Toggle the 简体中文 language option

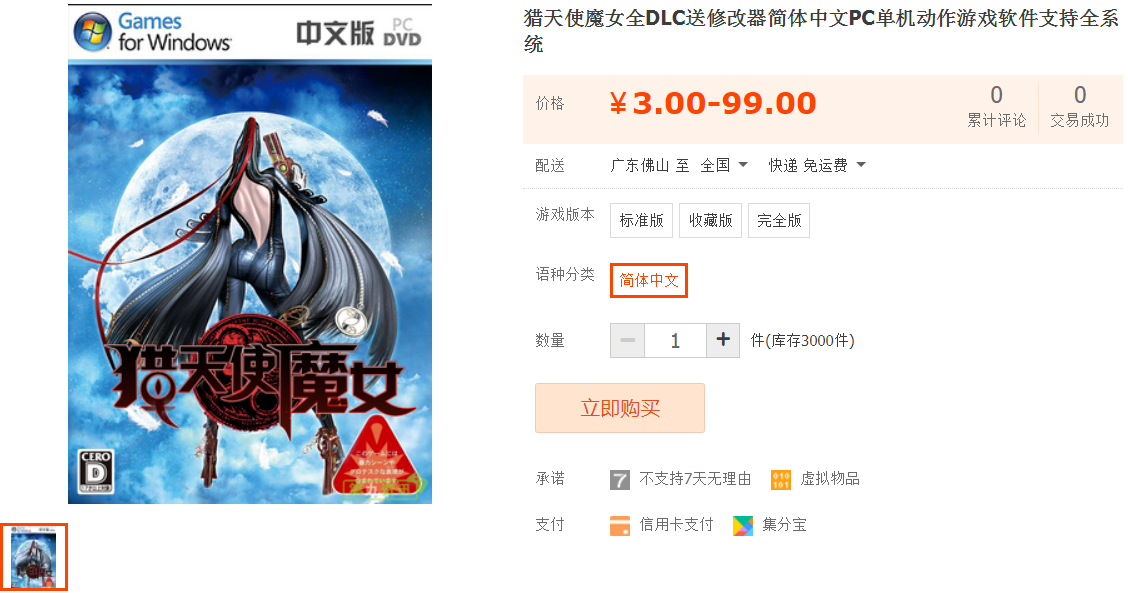649,280
